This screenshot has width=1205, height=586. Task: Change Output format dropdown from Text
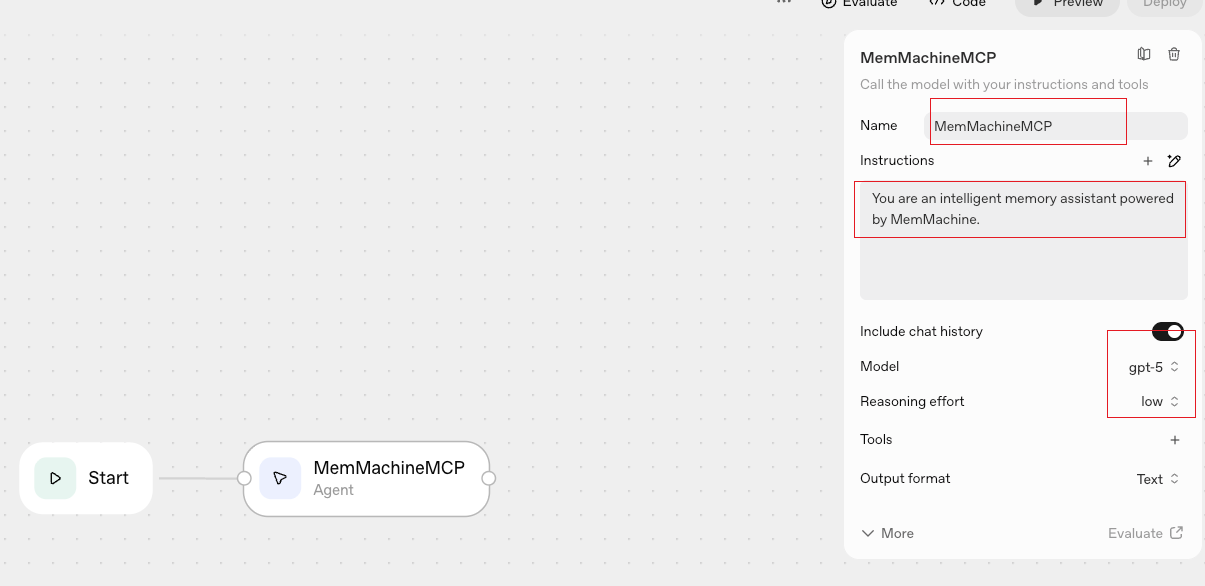tap(1158, 479)
